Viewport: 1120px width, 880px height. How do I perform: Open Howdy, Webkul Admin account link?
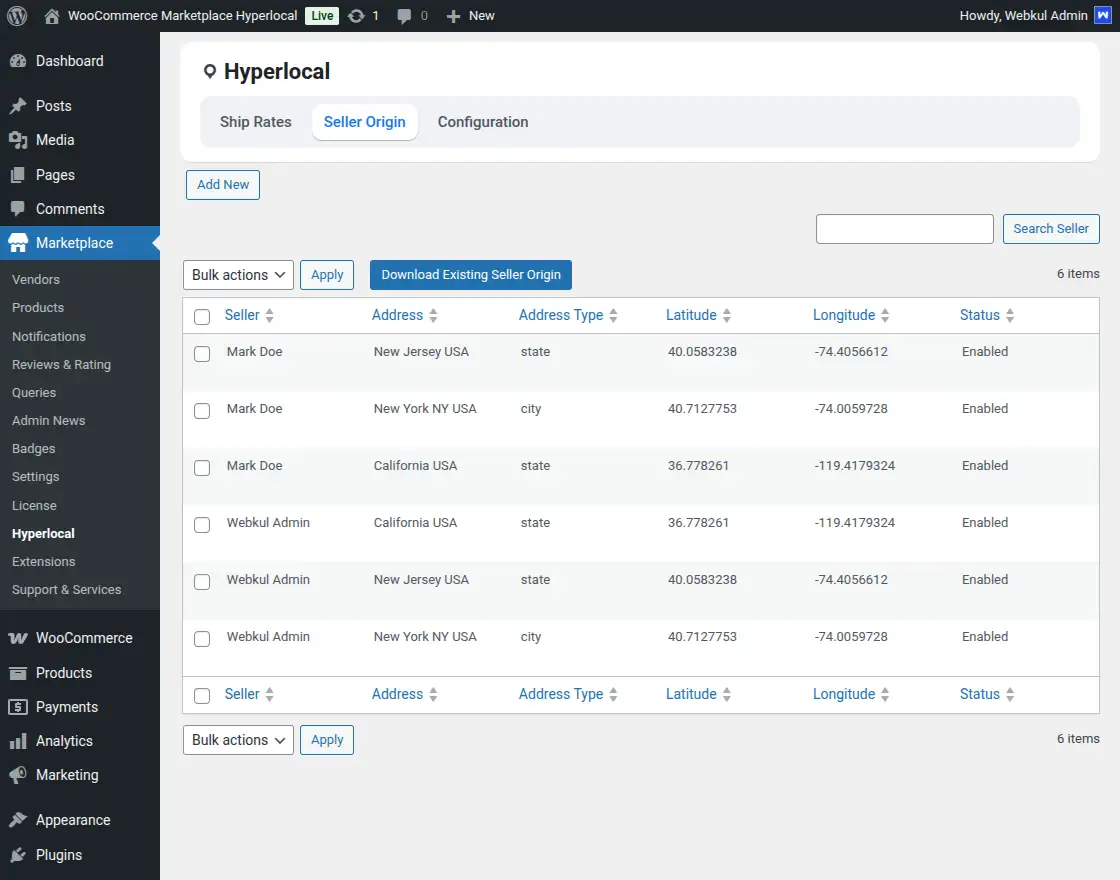coord(1035,16)
